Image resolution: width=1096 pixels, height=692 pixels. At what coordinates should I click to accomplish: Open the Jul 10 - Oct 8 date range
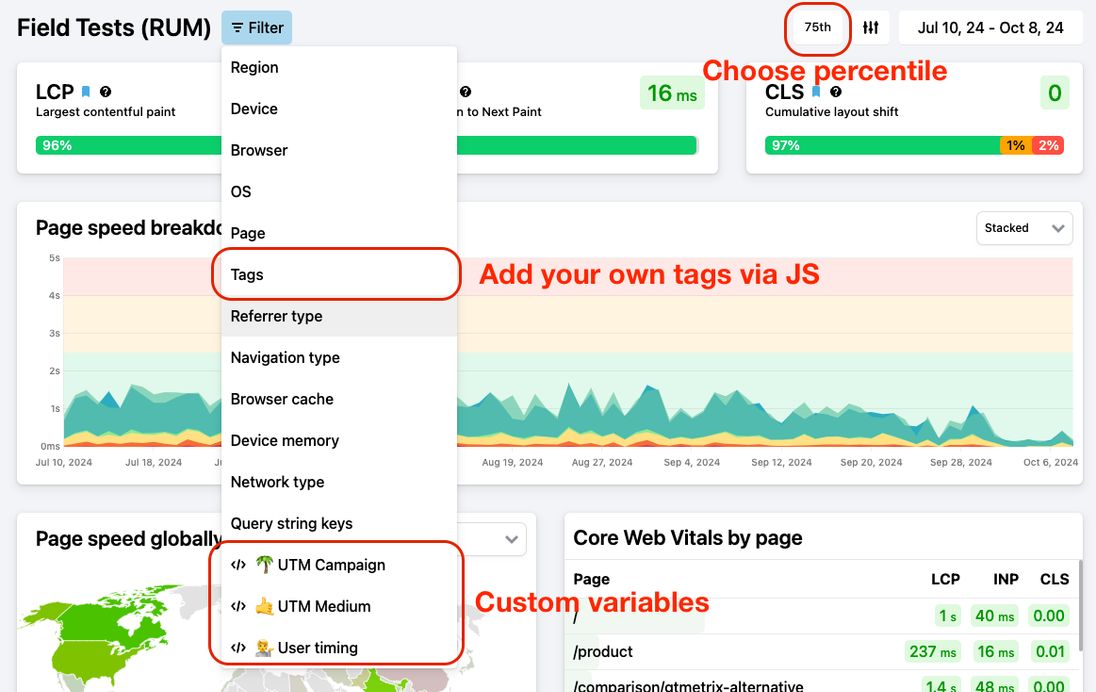990,28
